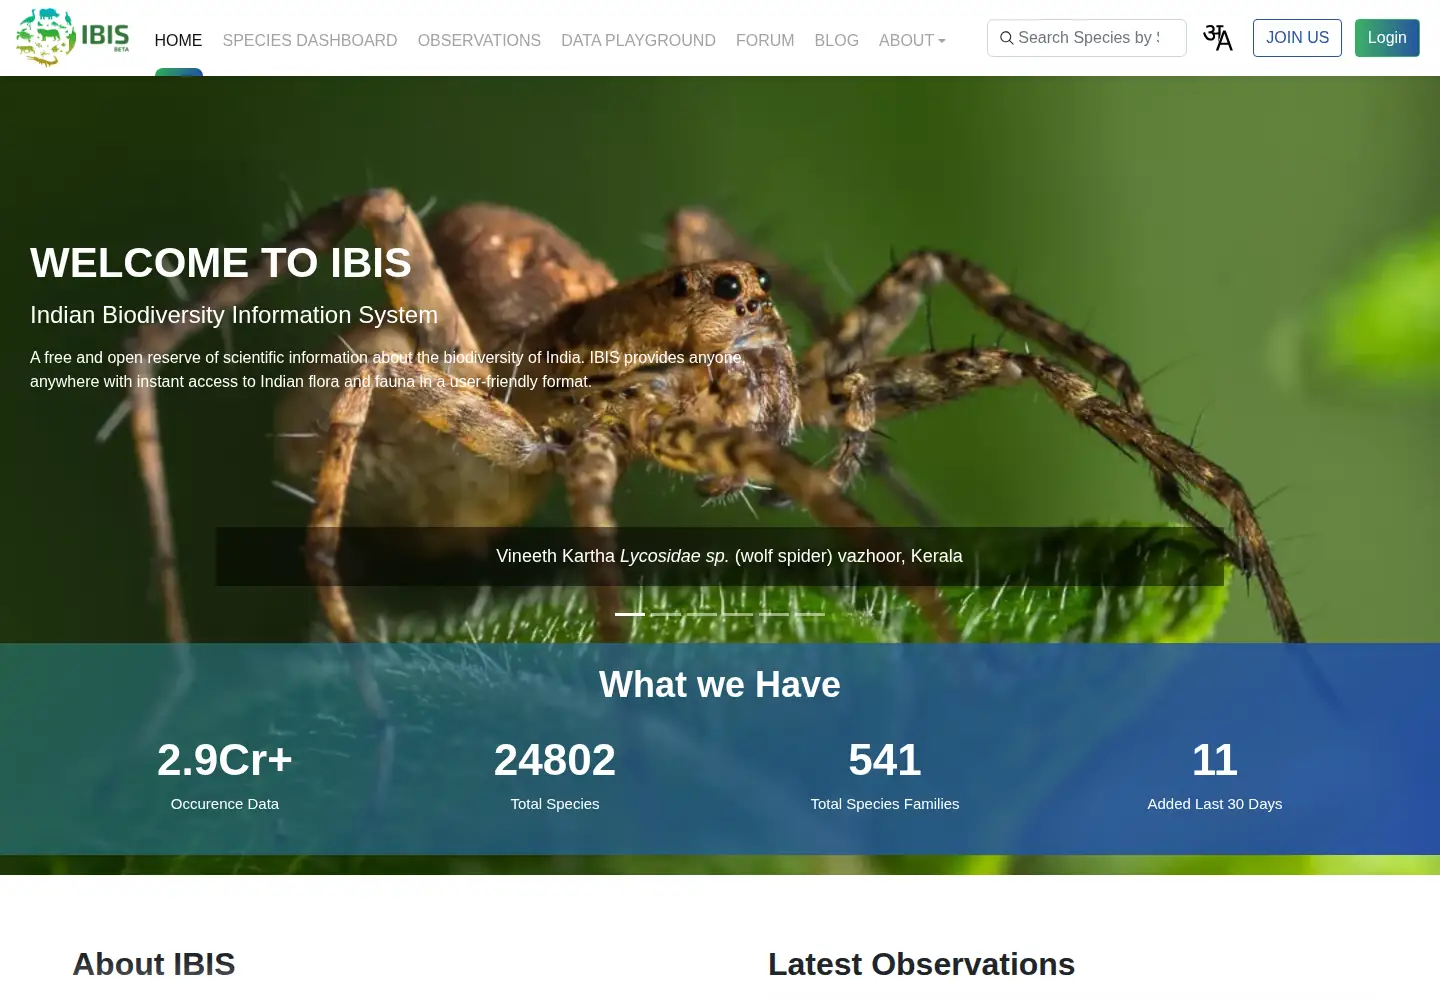Screen dimensions: 1440x1000
Task: Click the 11 Added Last 30 Days stat
Action: pos(1215,775)
